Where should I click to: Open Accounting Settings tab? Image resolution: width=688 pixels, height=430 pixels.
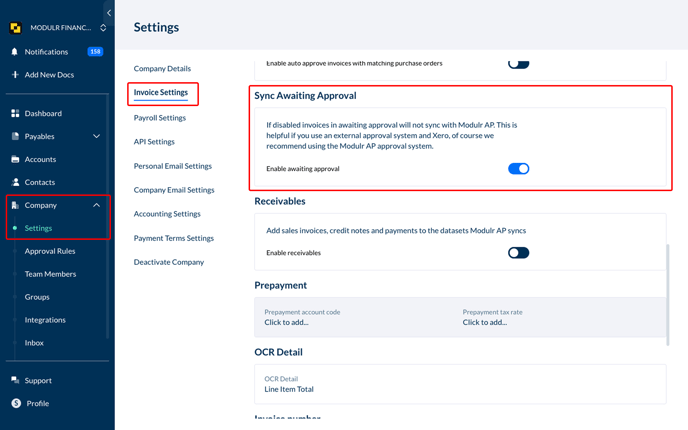pos(167,214)
